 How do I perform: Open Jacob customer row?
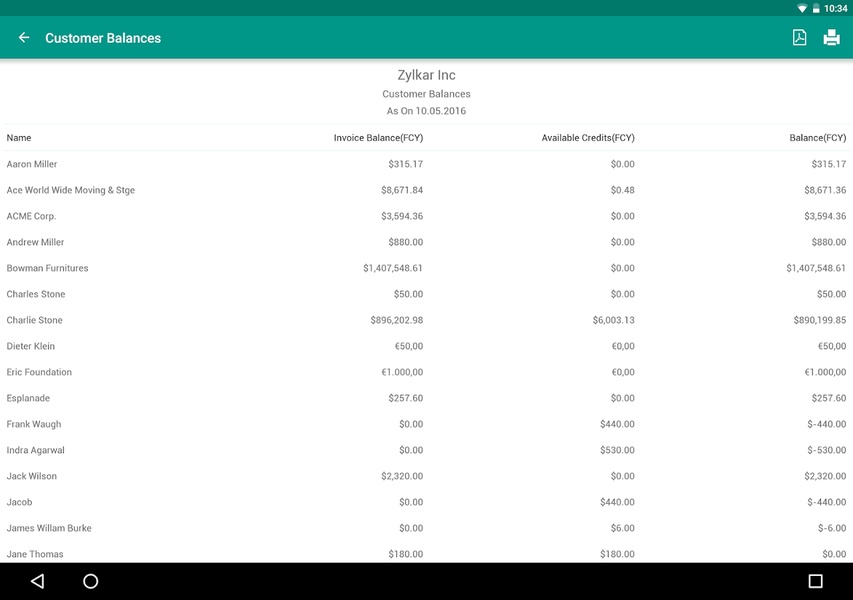click(x=426, y=502)
